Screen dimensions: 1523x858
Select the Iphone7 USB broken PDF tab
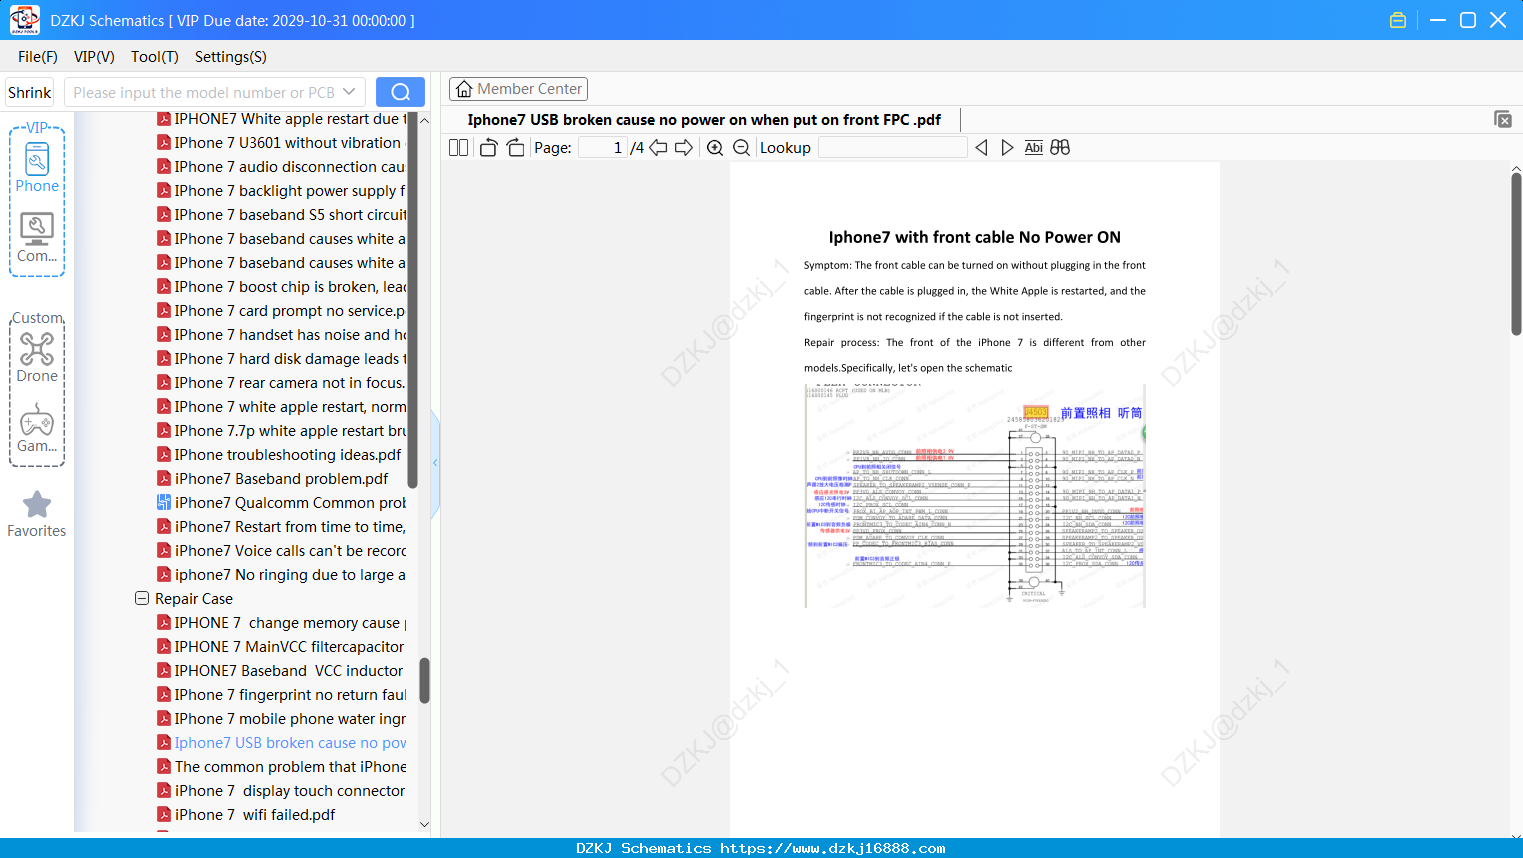704,120
